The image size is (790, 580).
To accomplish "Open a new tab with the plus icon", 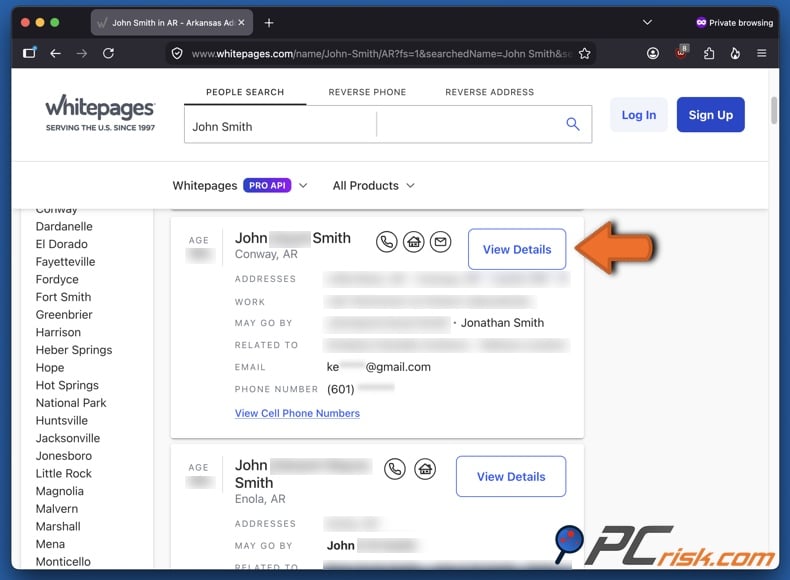I will [x=269, y=23].
